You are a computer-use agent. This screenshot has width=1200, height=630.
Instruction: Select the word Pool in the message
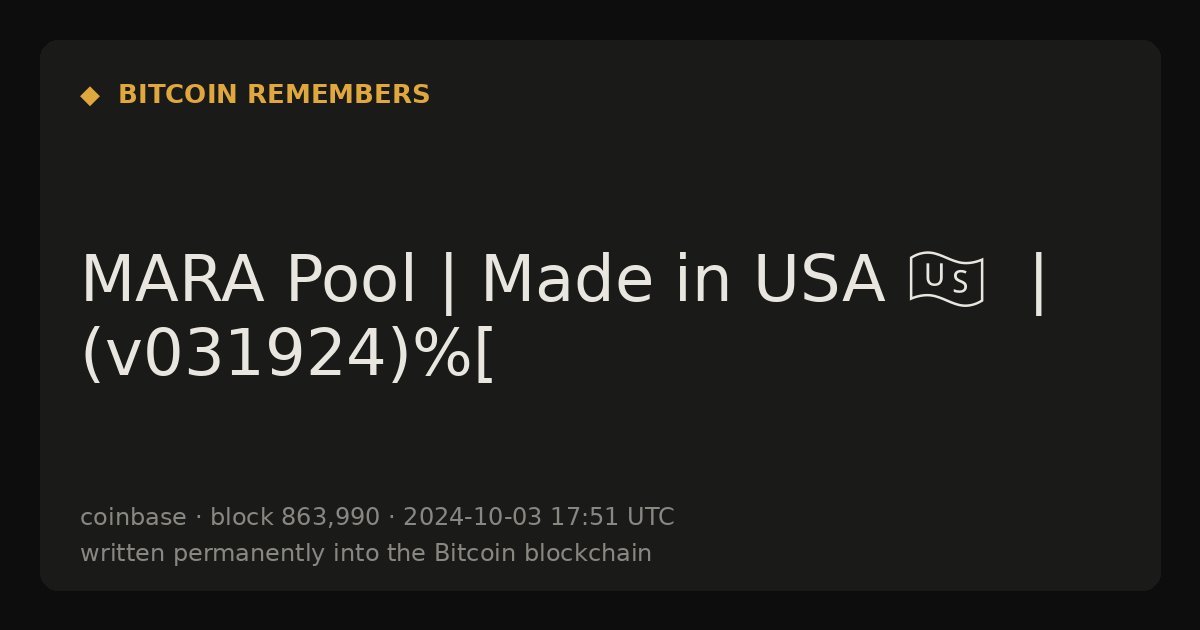tap(350, 280)
